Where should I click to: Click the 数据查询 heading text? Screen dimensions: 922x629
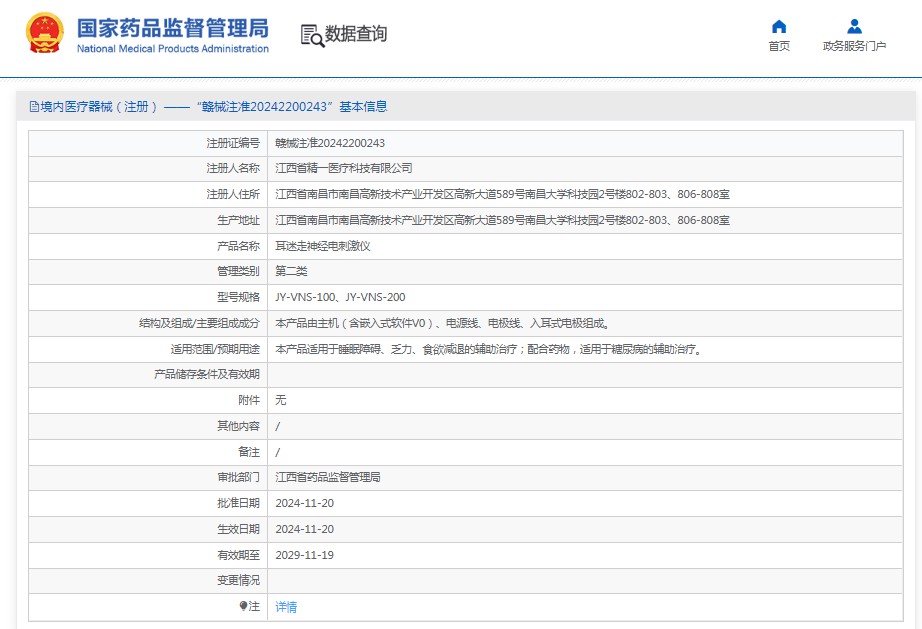[356, 34]
